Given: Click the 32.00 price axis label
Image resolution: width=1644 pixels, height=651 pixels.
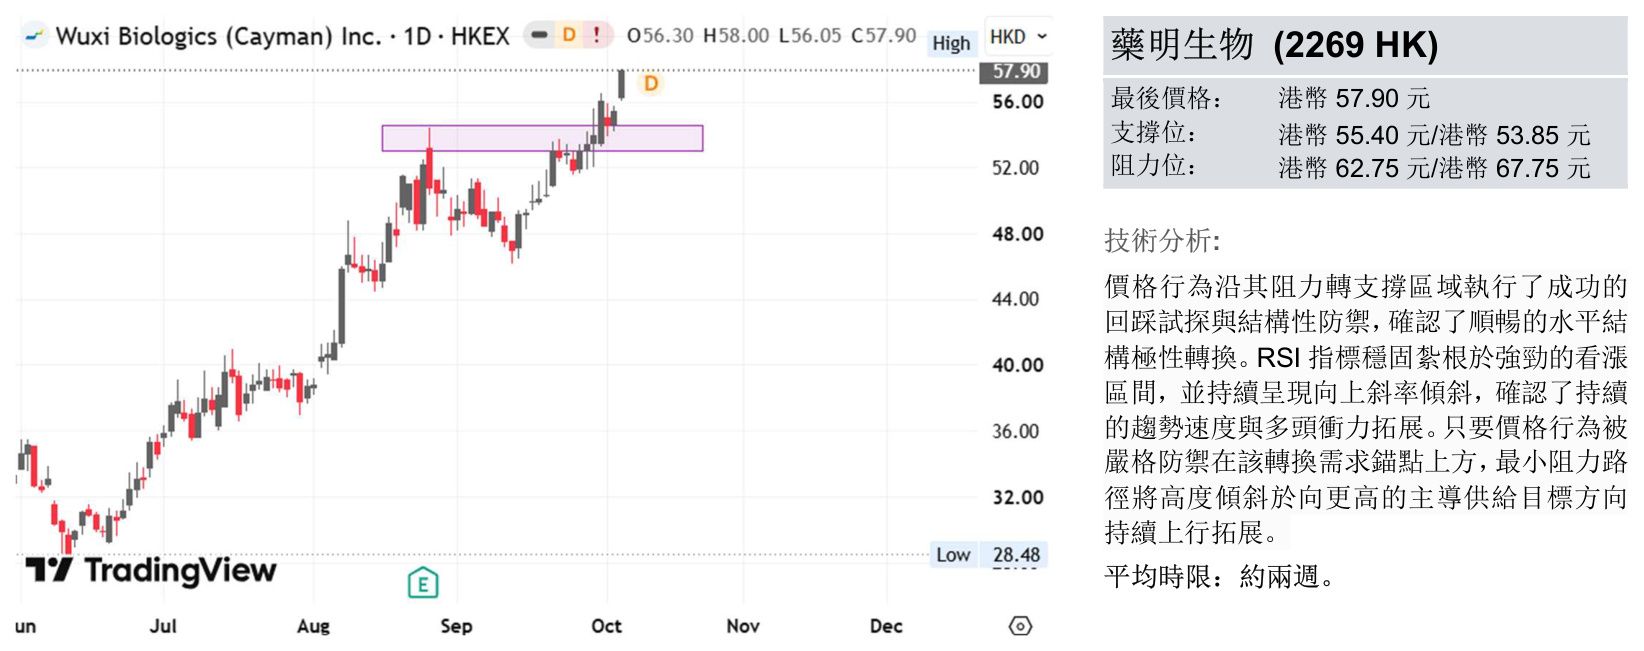Looking at the screenshot, I should click(1018, 497).
